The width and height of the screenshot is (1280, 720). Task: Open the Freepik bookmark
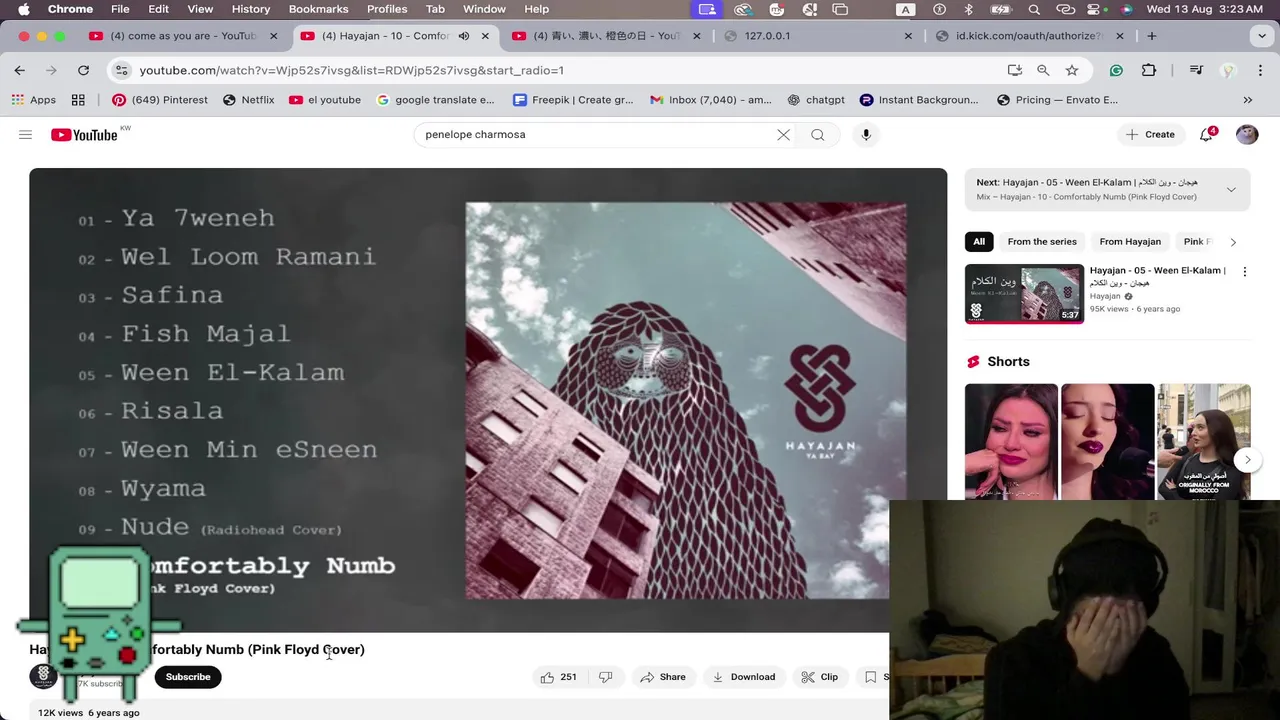tap(573, 100)
